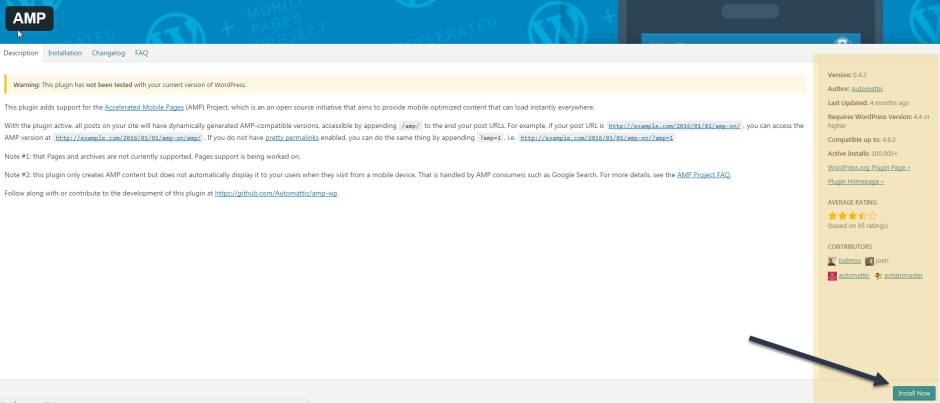Click the 'Note #1' paragraph
The height and width of the screenshot is (403, 940).
pos(152,157)
